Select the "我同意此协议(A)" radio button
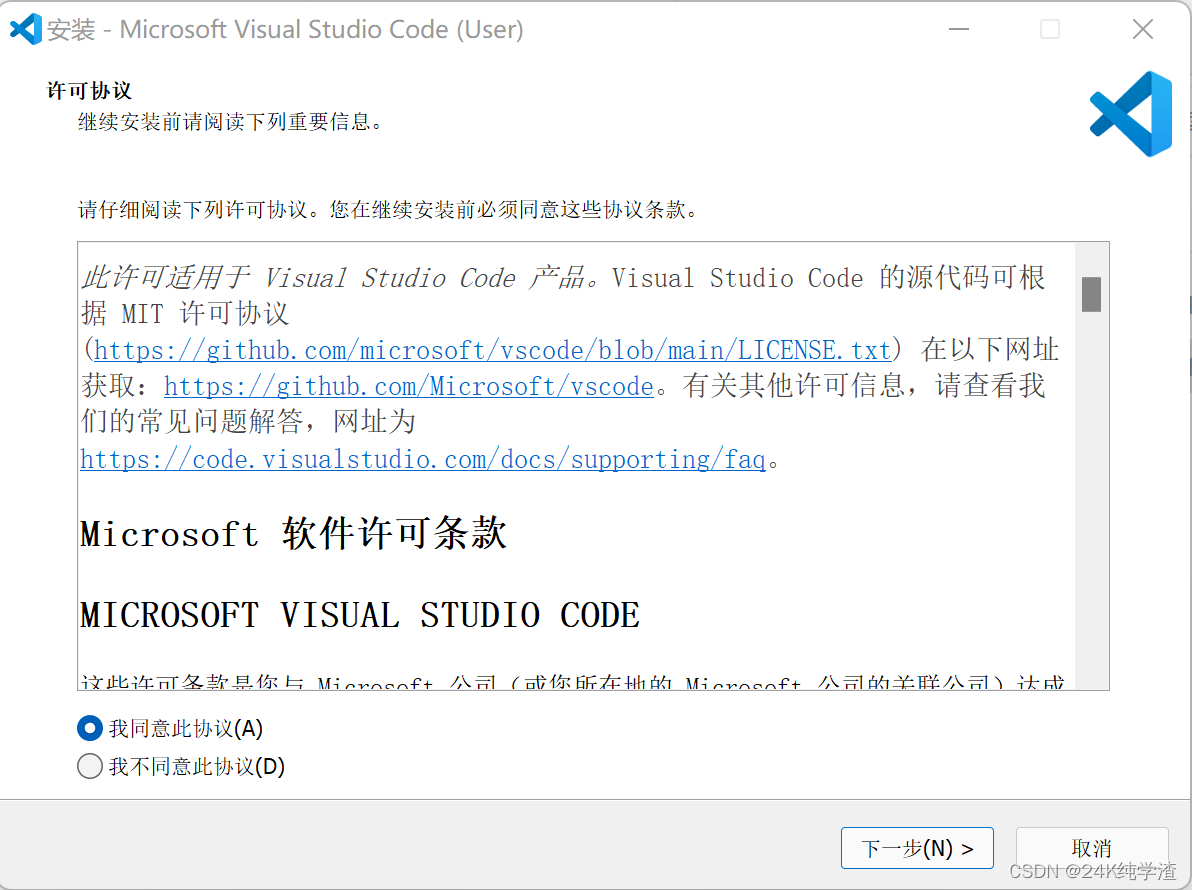 90,728
